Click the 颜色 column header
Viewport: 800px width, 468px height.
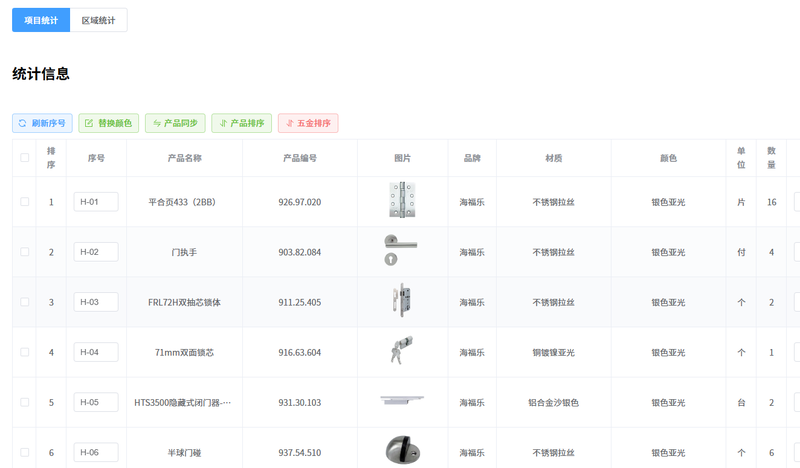(x=668, y=158)
